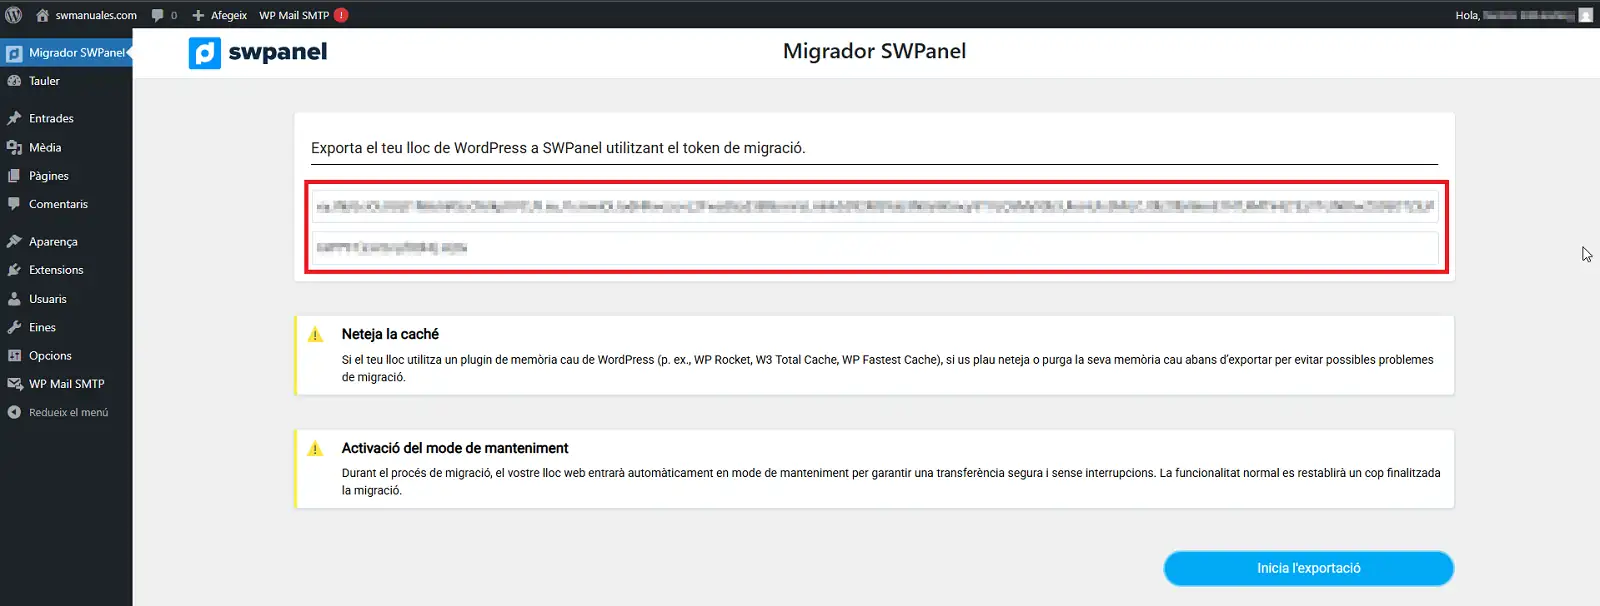Open WP Mail SMTP red alert badge
Viewport: 1600px width, 606px height.
click(x=341, y=15)
